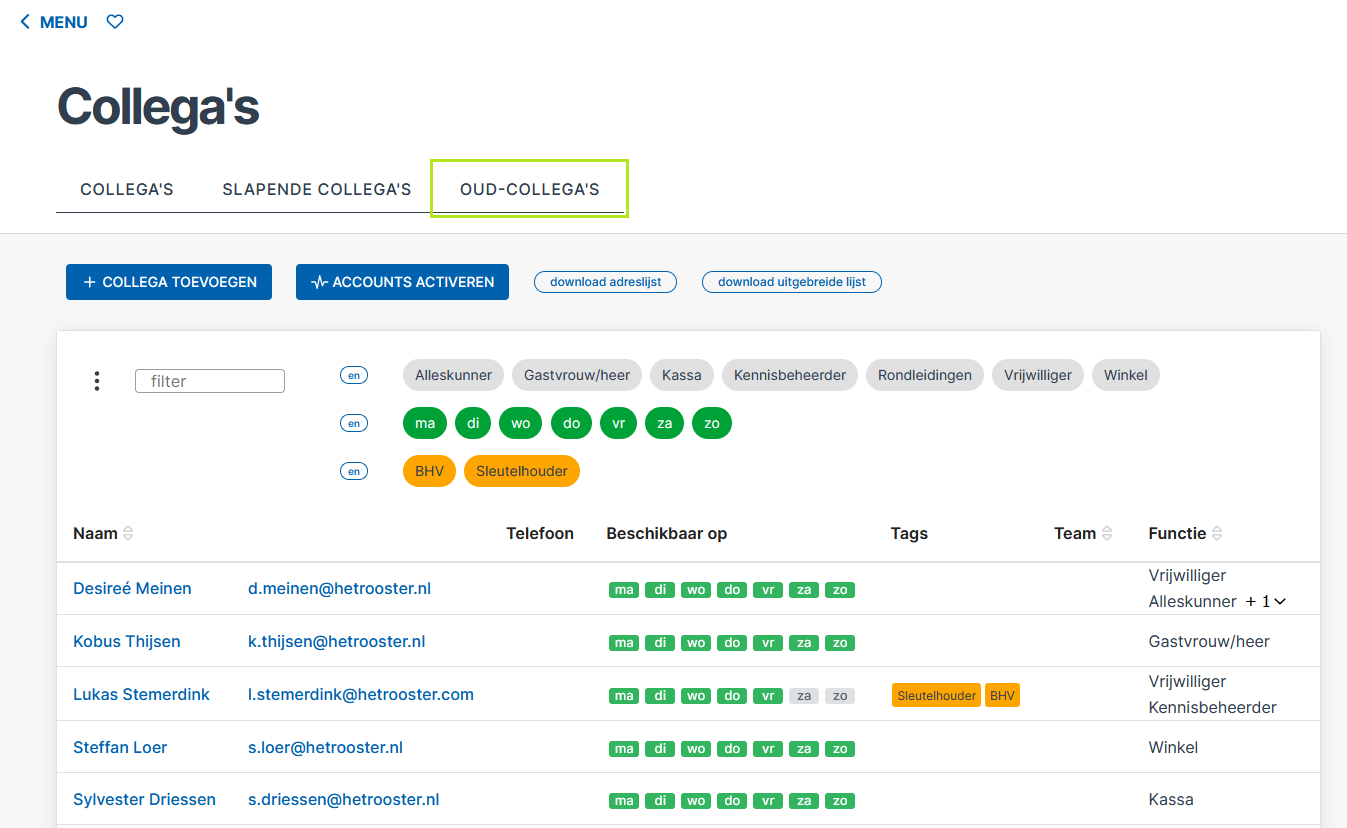Click the Kennisbeheerder function of Lukas Stemerdink
1347x828 pixels.
pyautogui.click(x=1213, y=707)
